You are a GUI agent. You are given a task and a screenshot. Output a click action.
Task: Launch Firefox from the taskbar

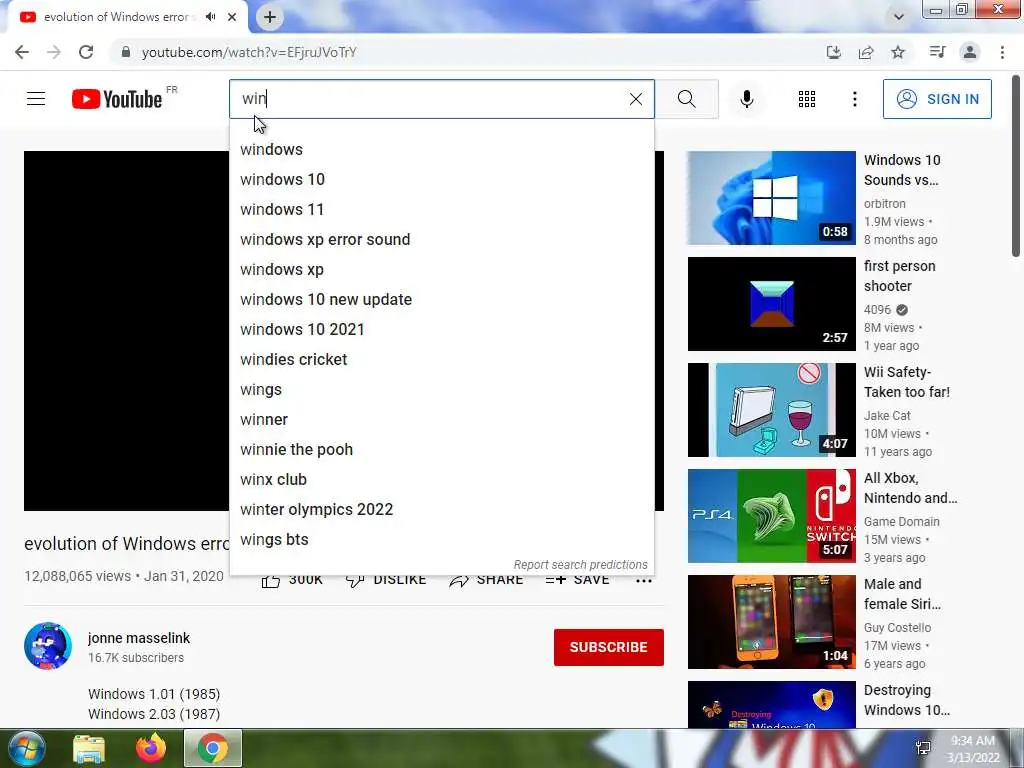(151, 748)
